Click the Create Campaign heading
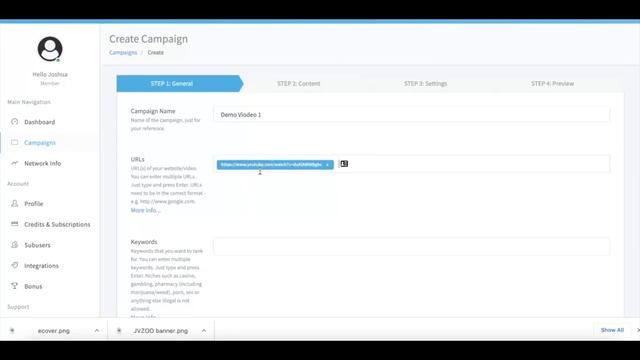This screenshot has height=360, width=640. (x=148, y=39)
